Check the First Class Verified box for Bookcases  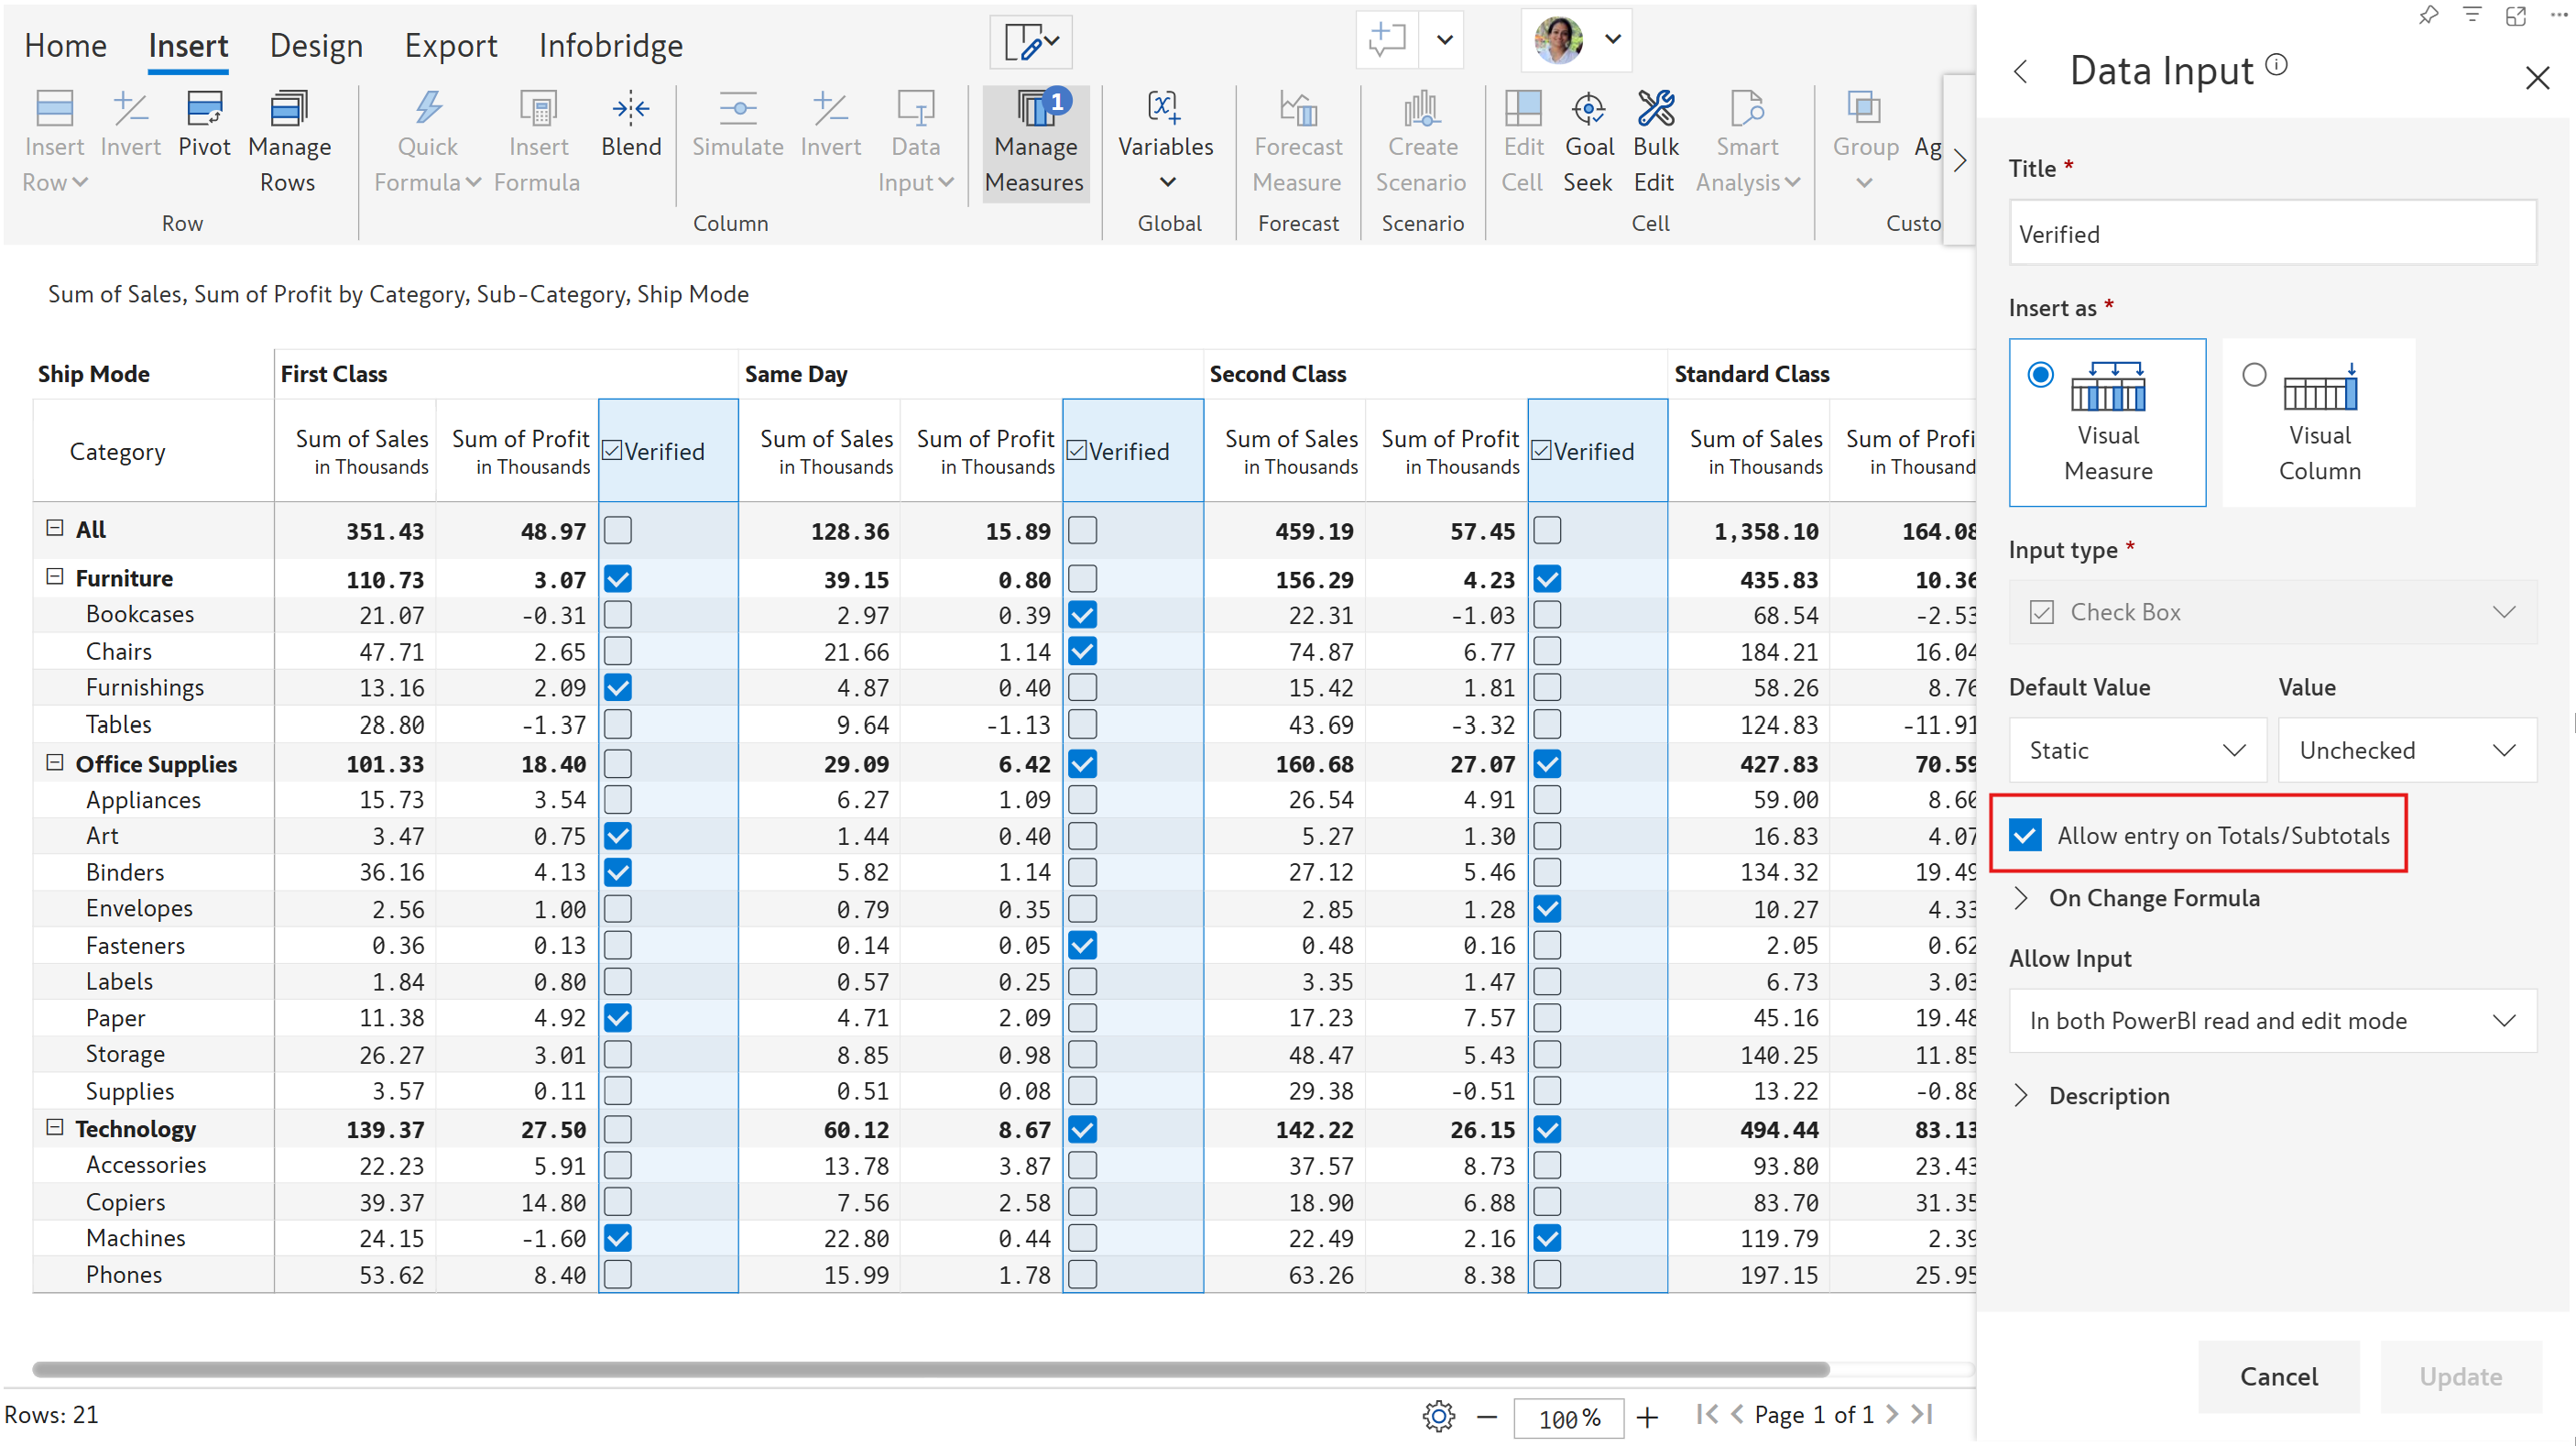pos(618,614)
